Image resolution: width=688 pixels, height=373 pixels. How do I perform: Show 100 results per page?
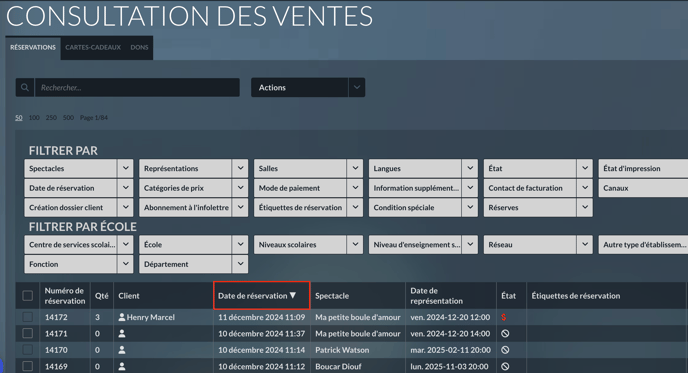point(34,118)
